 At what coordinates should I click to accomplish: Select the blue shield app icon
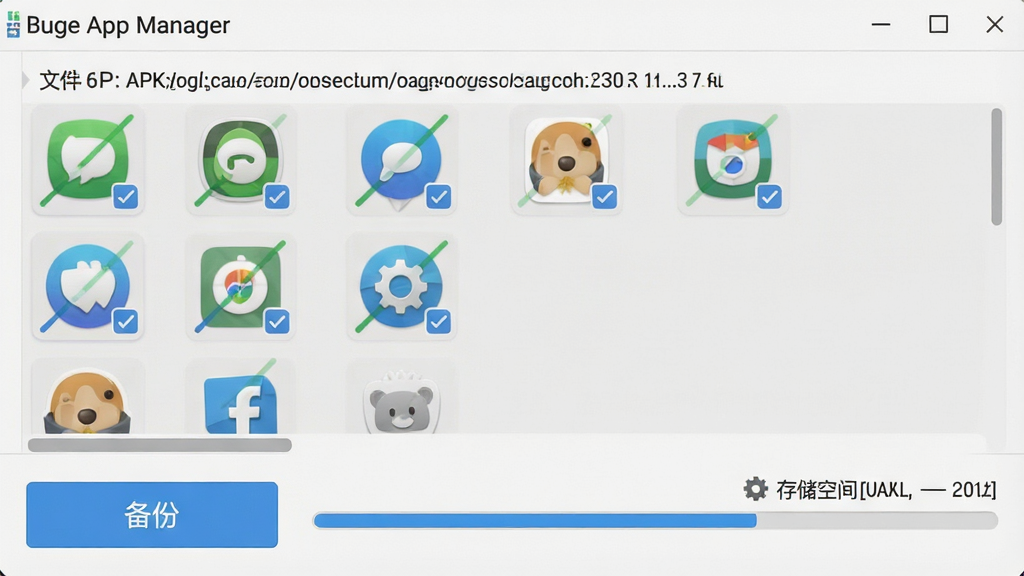pyautogui.click(x=88, y=286)
